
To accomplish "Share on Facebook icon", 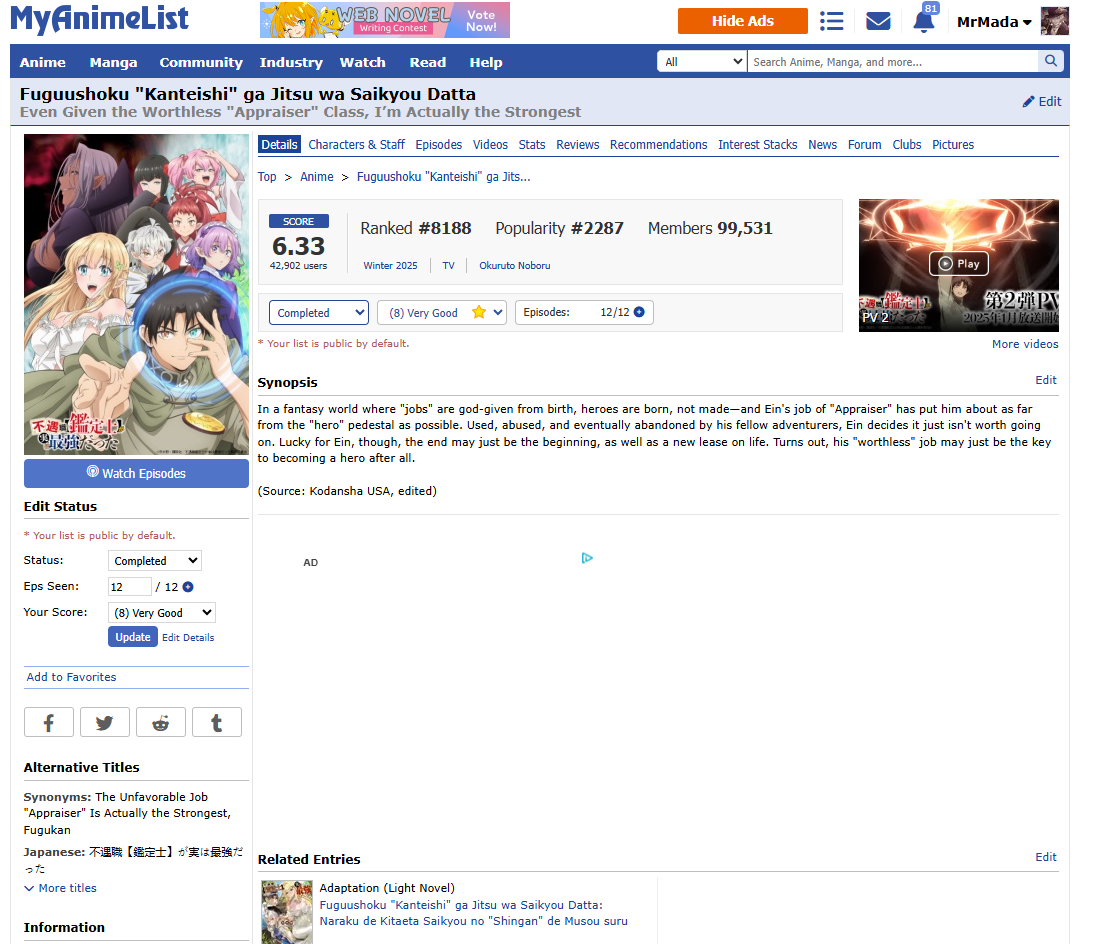I will [x=49, y=723].
